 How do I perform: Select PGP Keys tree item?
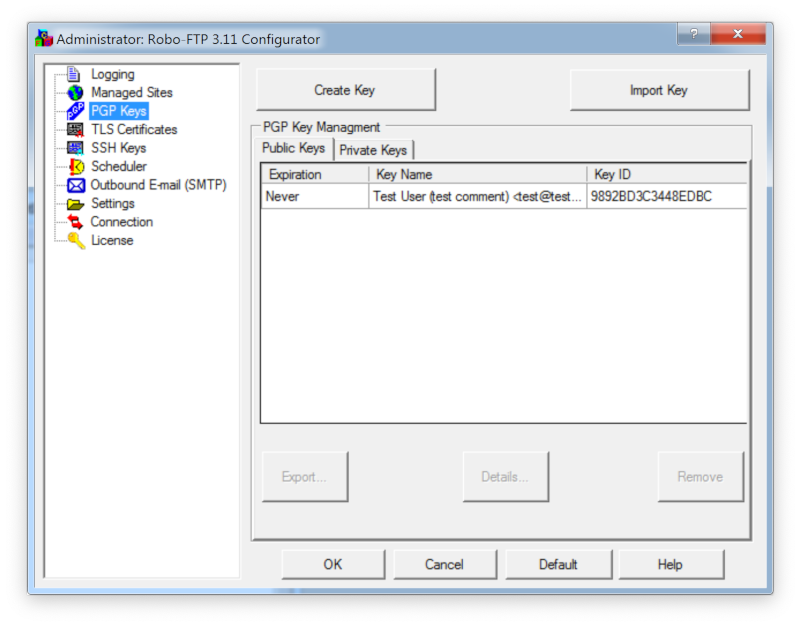point(118,111)
